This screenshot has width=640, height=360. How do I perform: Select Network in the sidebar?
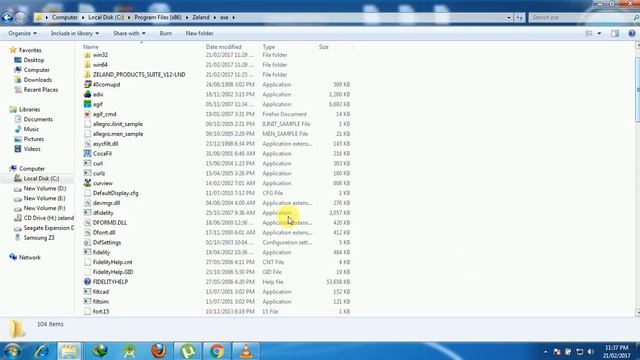coord(29,257)
